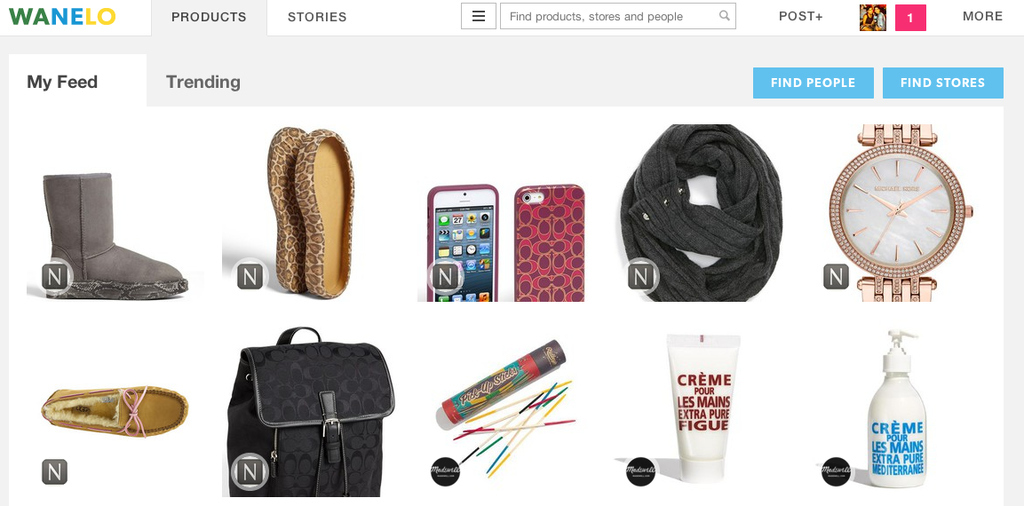The image size is (1024, 506).
Task: Click the FIND PEOPLE button
Action: click(813, 83)
